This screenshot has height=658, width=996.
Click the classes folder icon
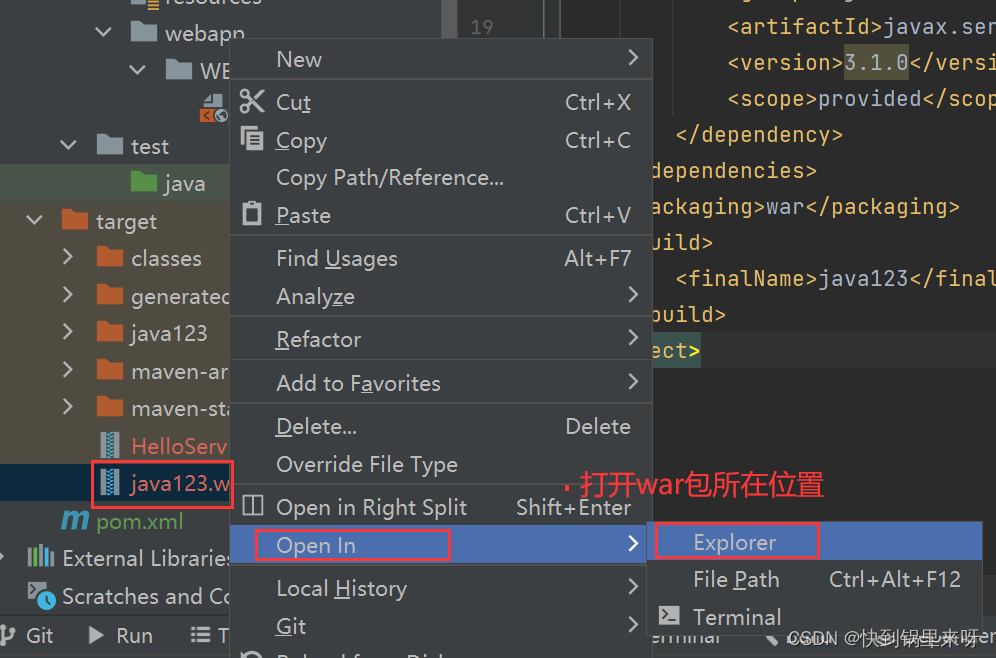tap(110, 257)
